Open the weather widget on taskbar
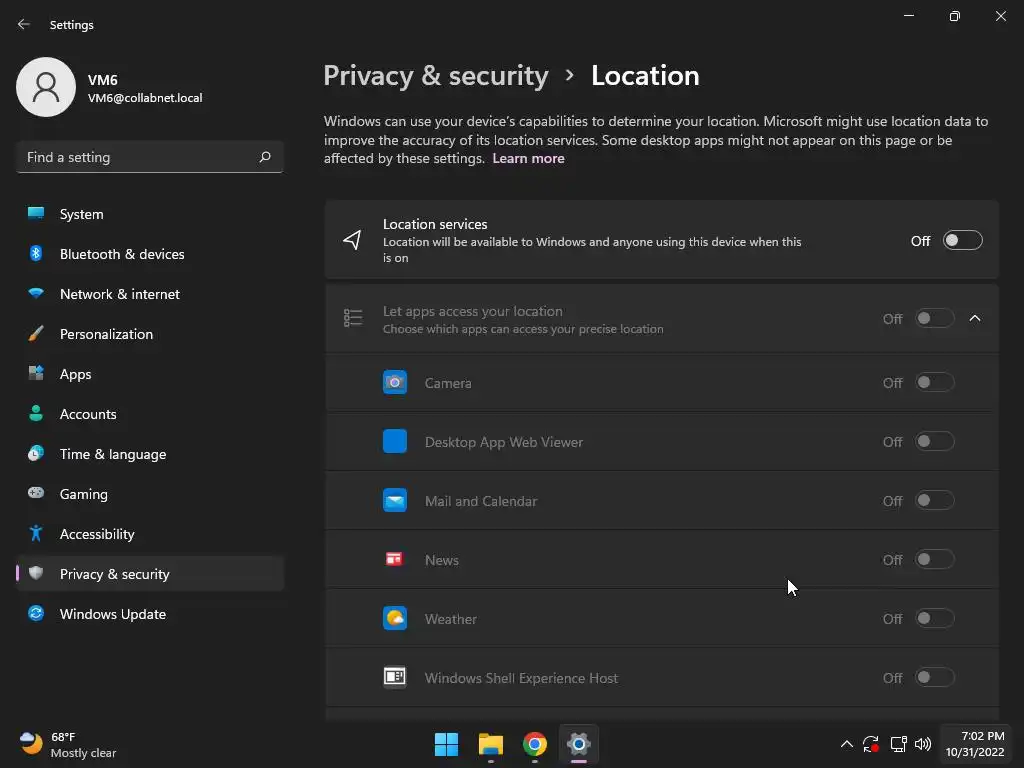This screenshot has height=768, width=1024. point(68,744)
